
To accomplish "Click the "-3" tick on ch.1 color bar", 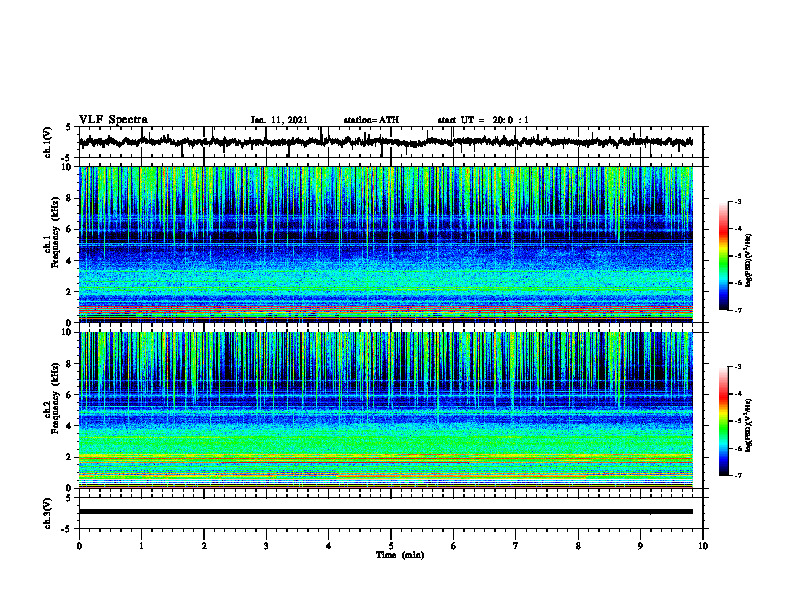I will click(x=738, y=201).
